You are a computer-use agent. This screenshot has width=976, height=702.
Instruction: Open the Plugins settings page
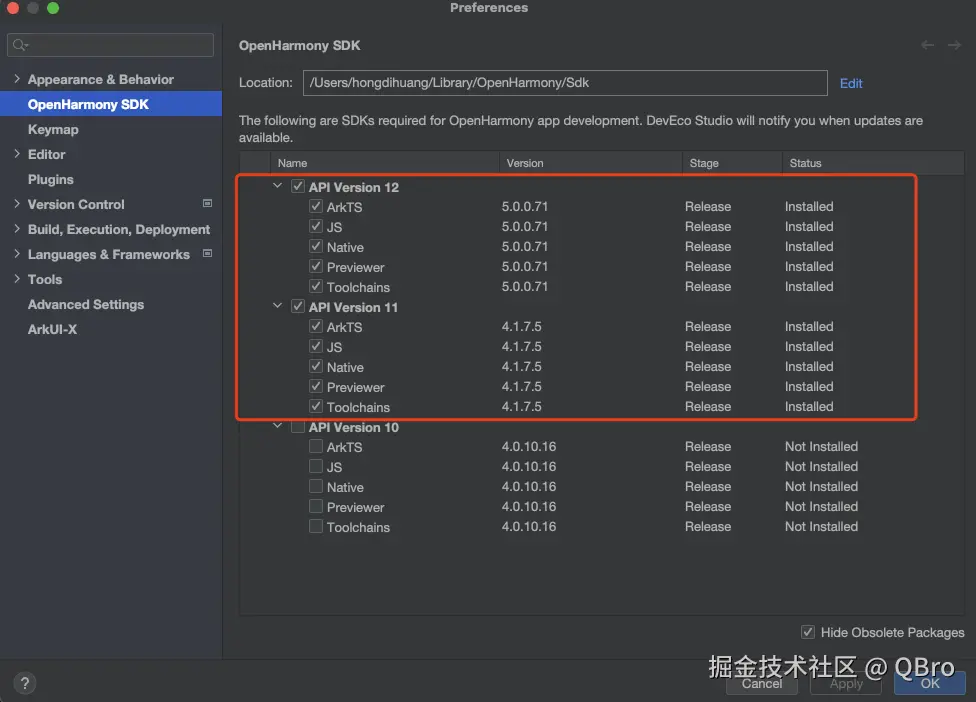click(51, 179)
